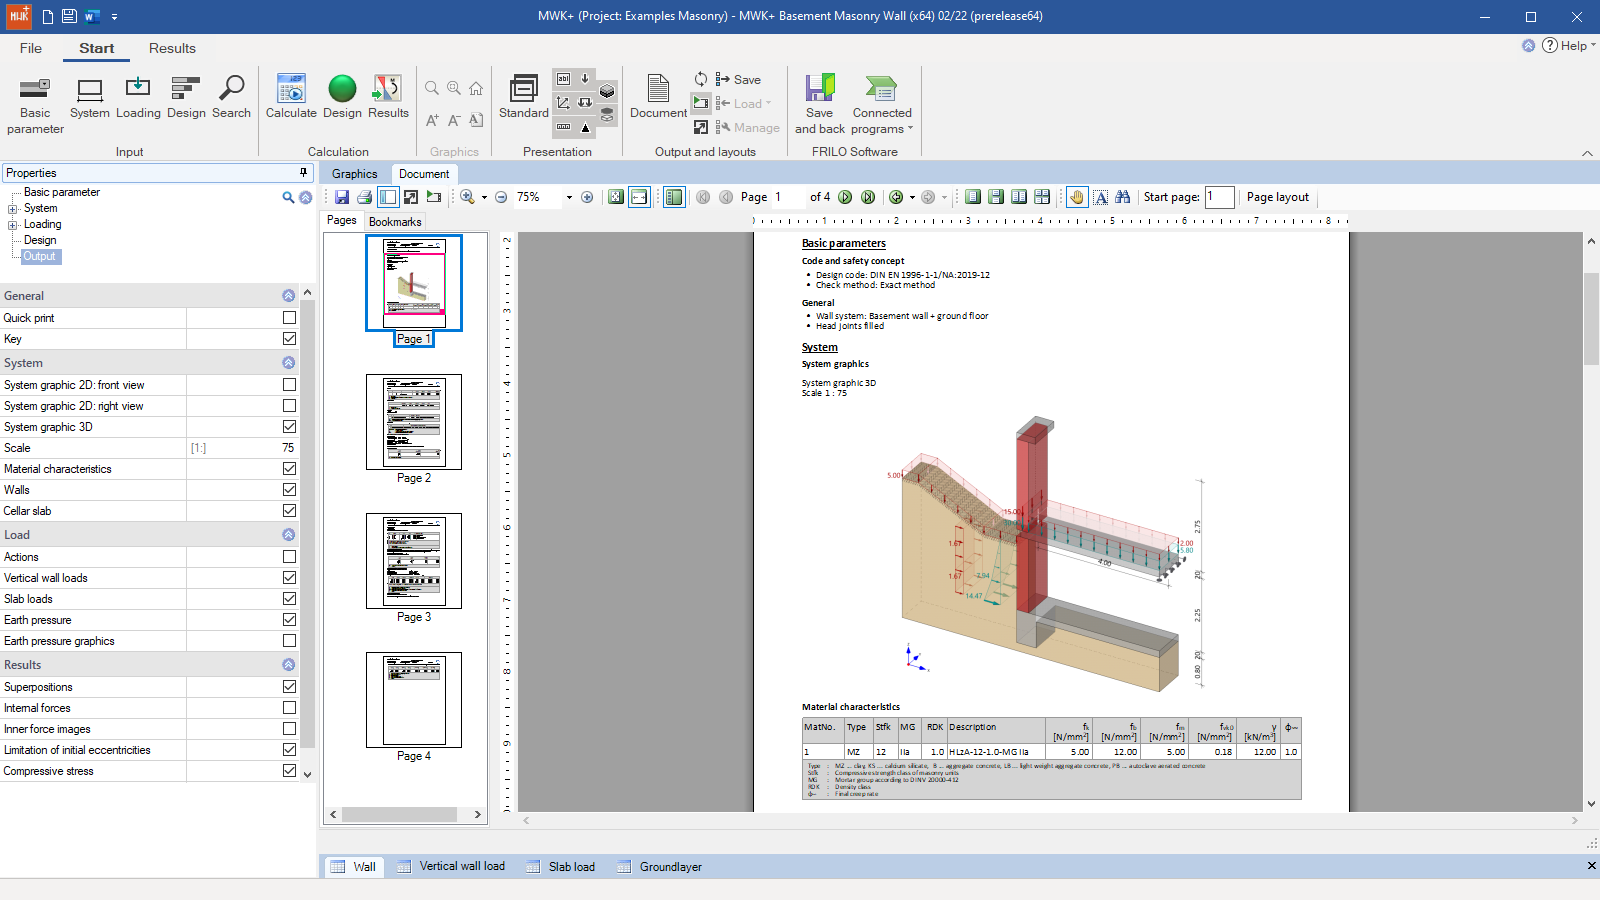
Task: Select the Page 2 thumbnail
Action: (414, 422)
